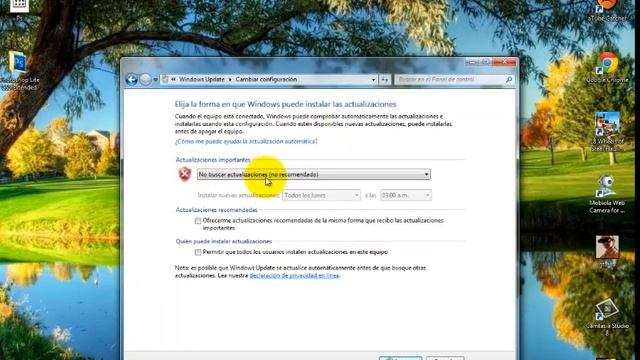The image size is (640, 360).
Task: Open the Camtasia Studio 8 desktop shortcut
Action: pyautogui.click(x=607, y=317)
